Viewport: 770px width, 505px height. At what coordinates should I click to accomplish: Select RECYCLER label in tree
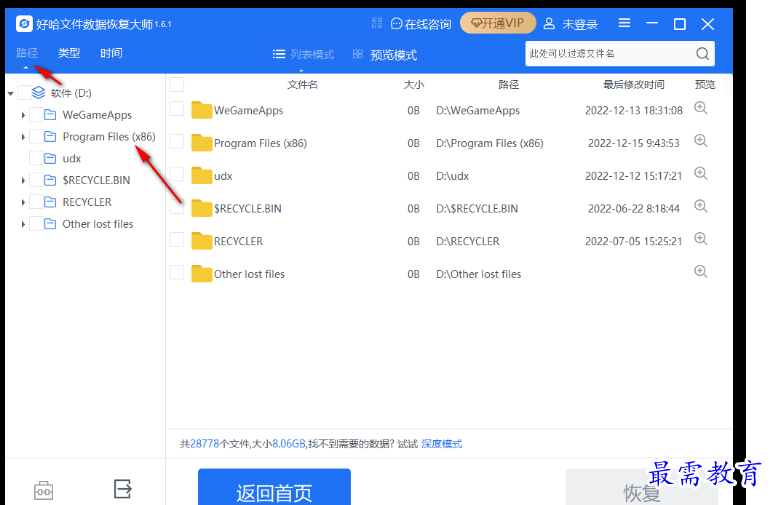(x=87, y=202)
